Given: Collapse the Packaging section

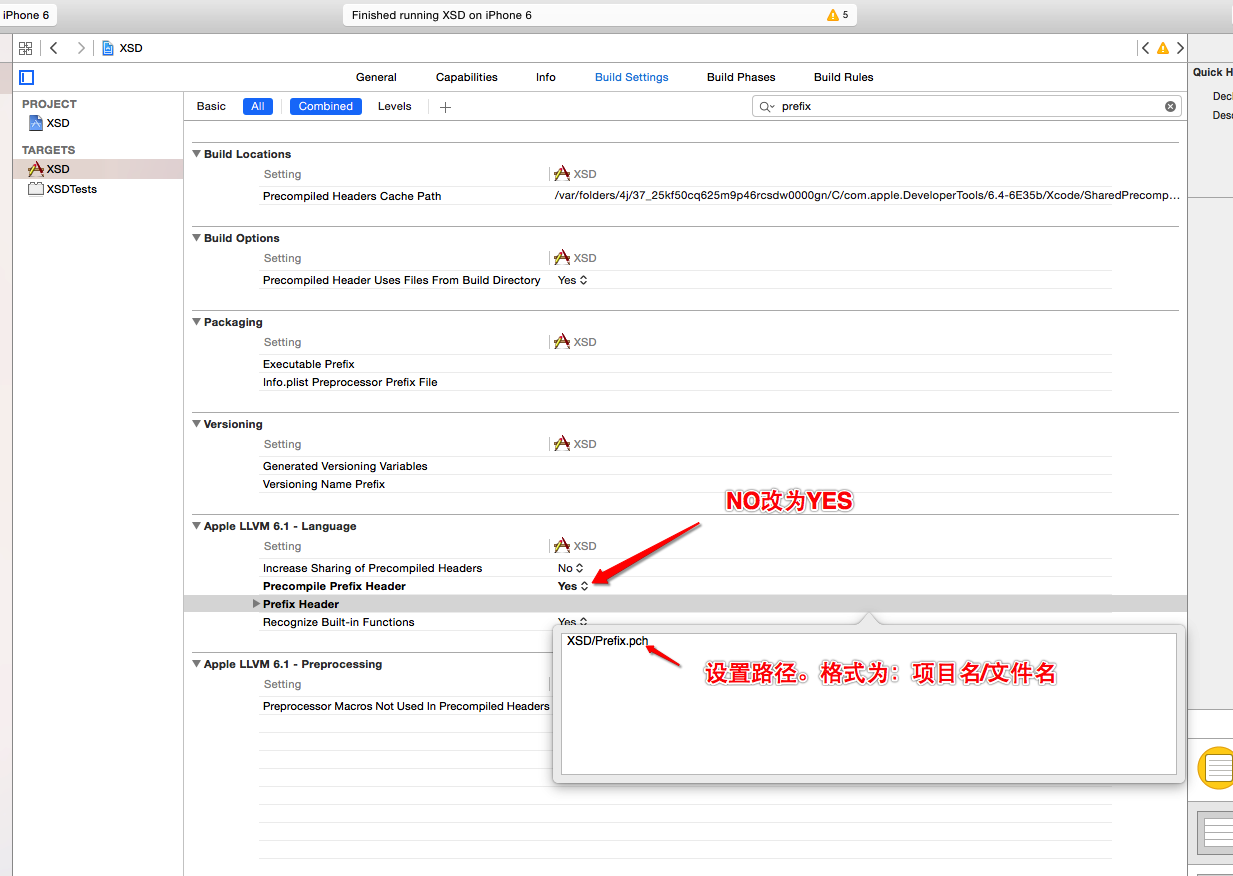Looking at the screenshot, I should pos(197,322).
